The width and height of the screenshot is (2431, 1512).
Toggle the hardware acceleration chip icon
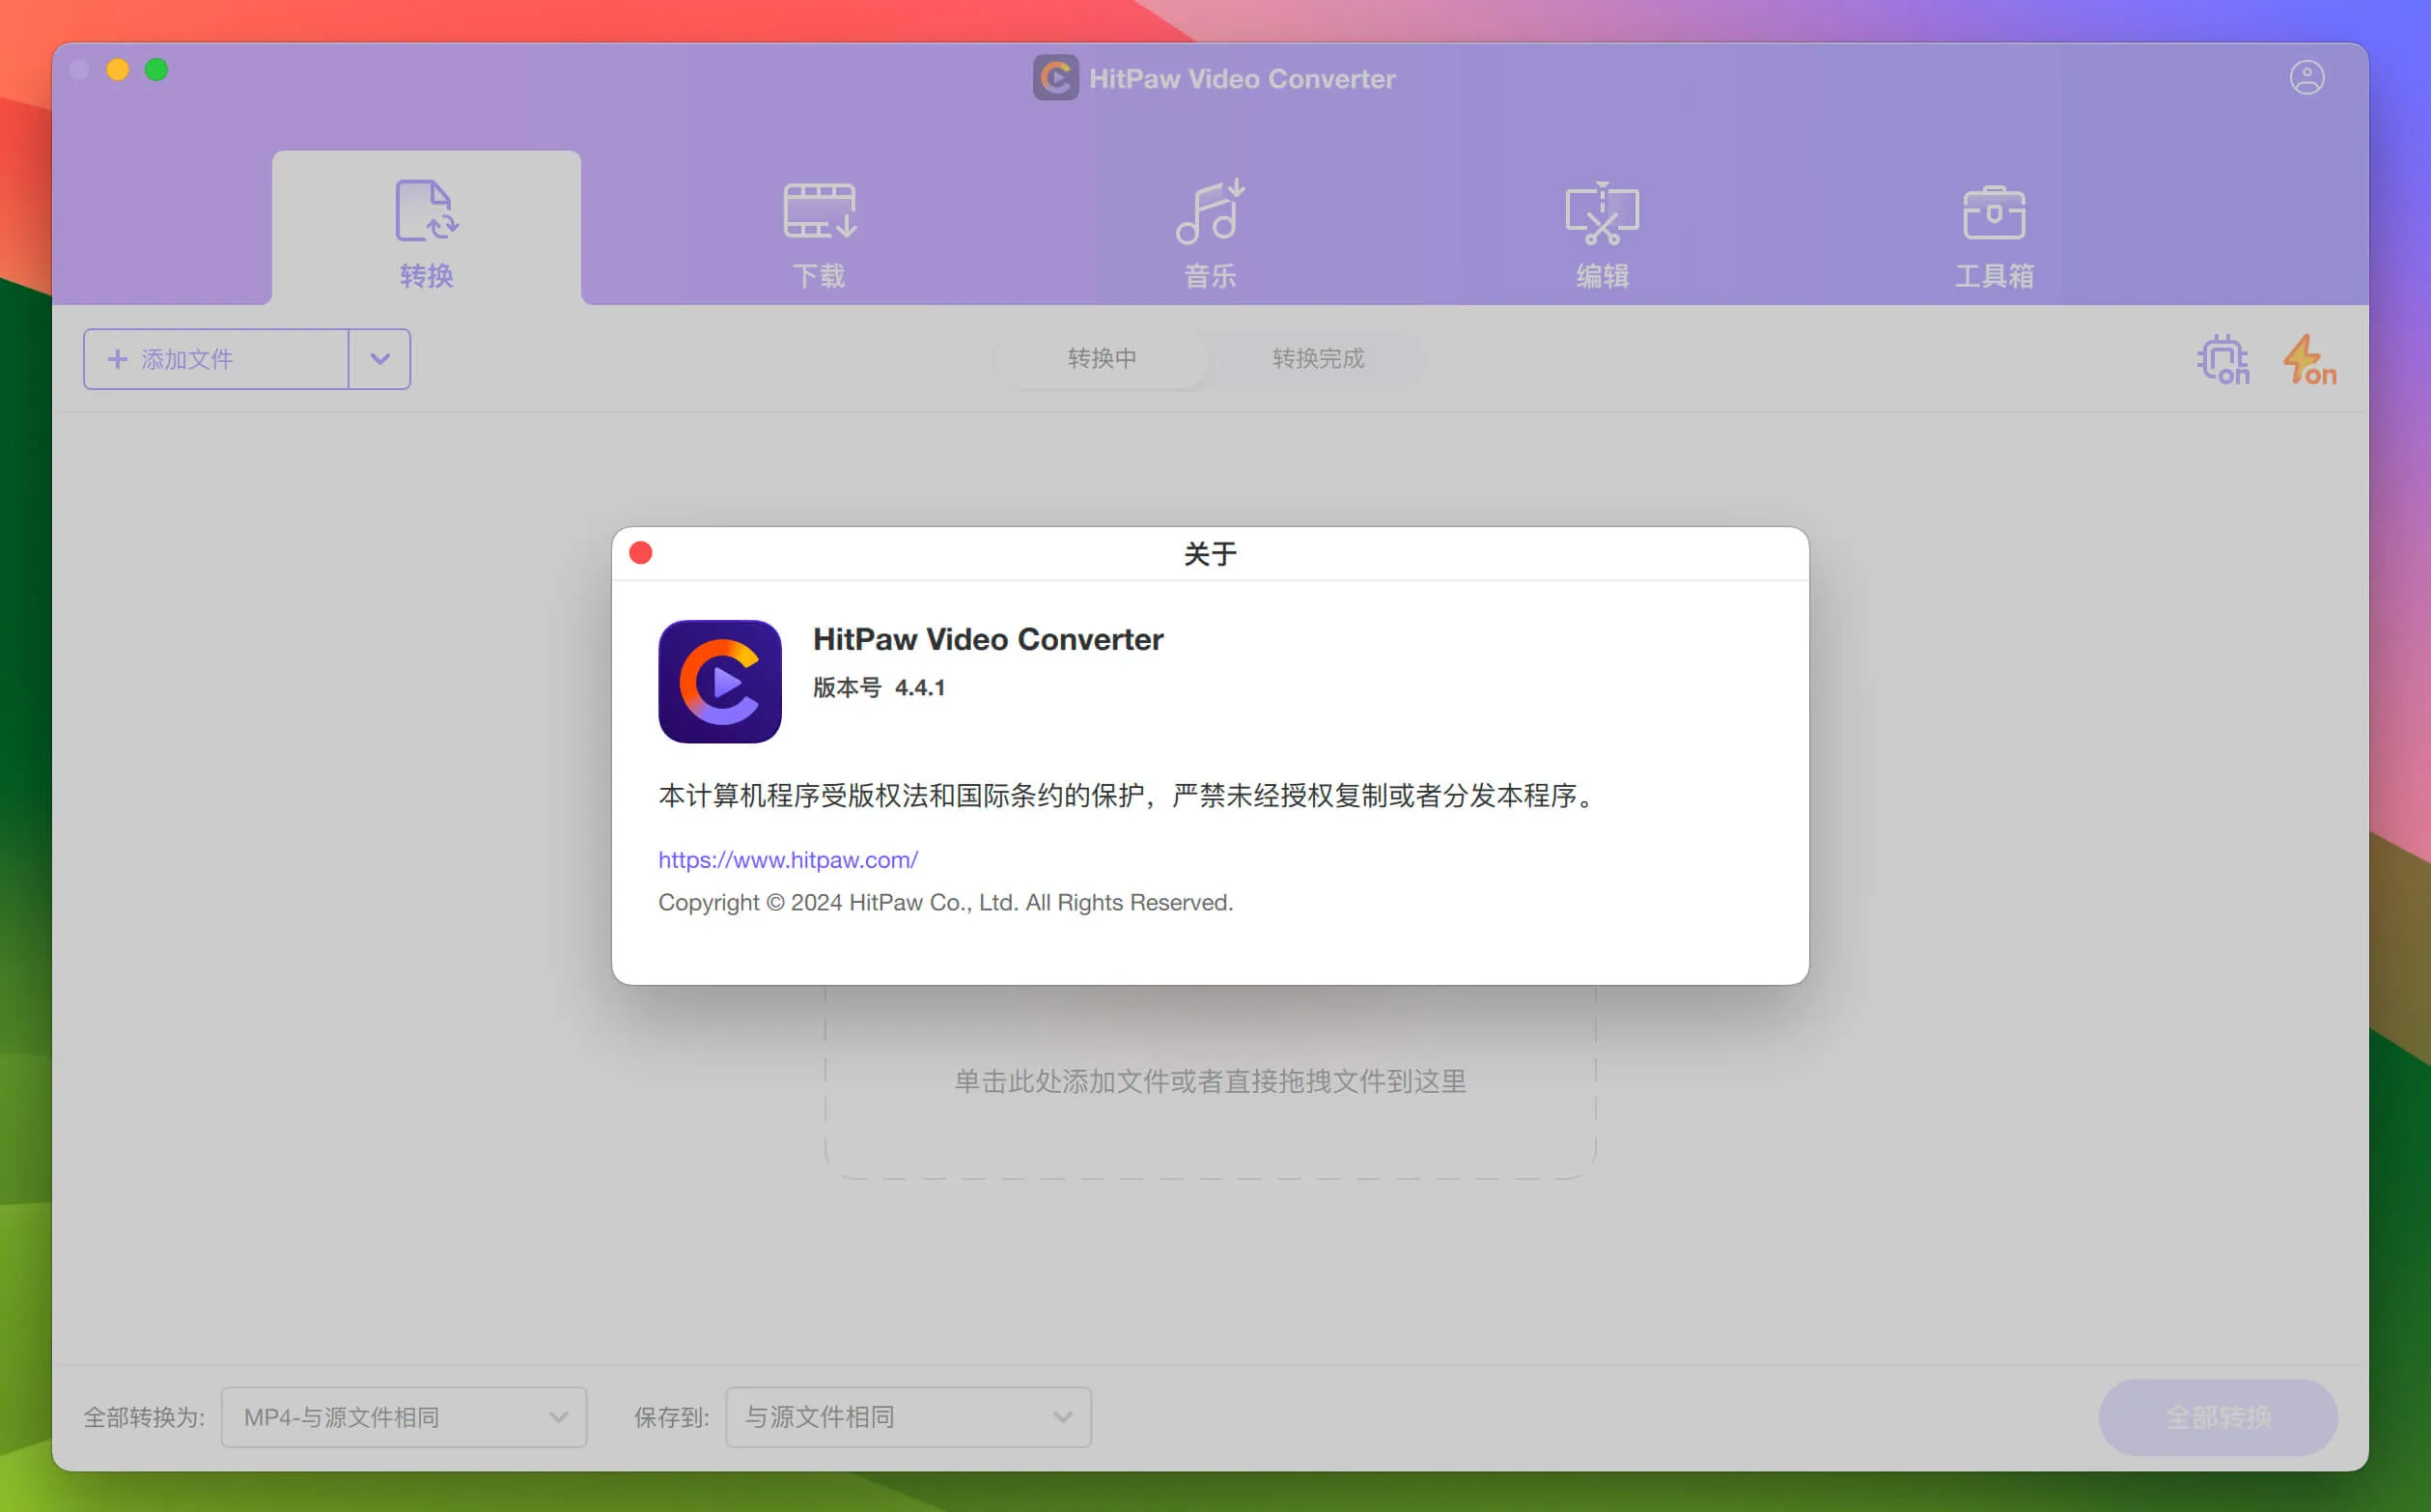pyautogui.click(x=2223, y=360)
